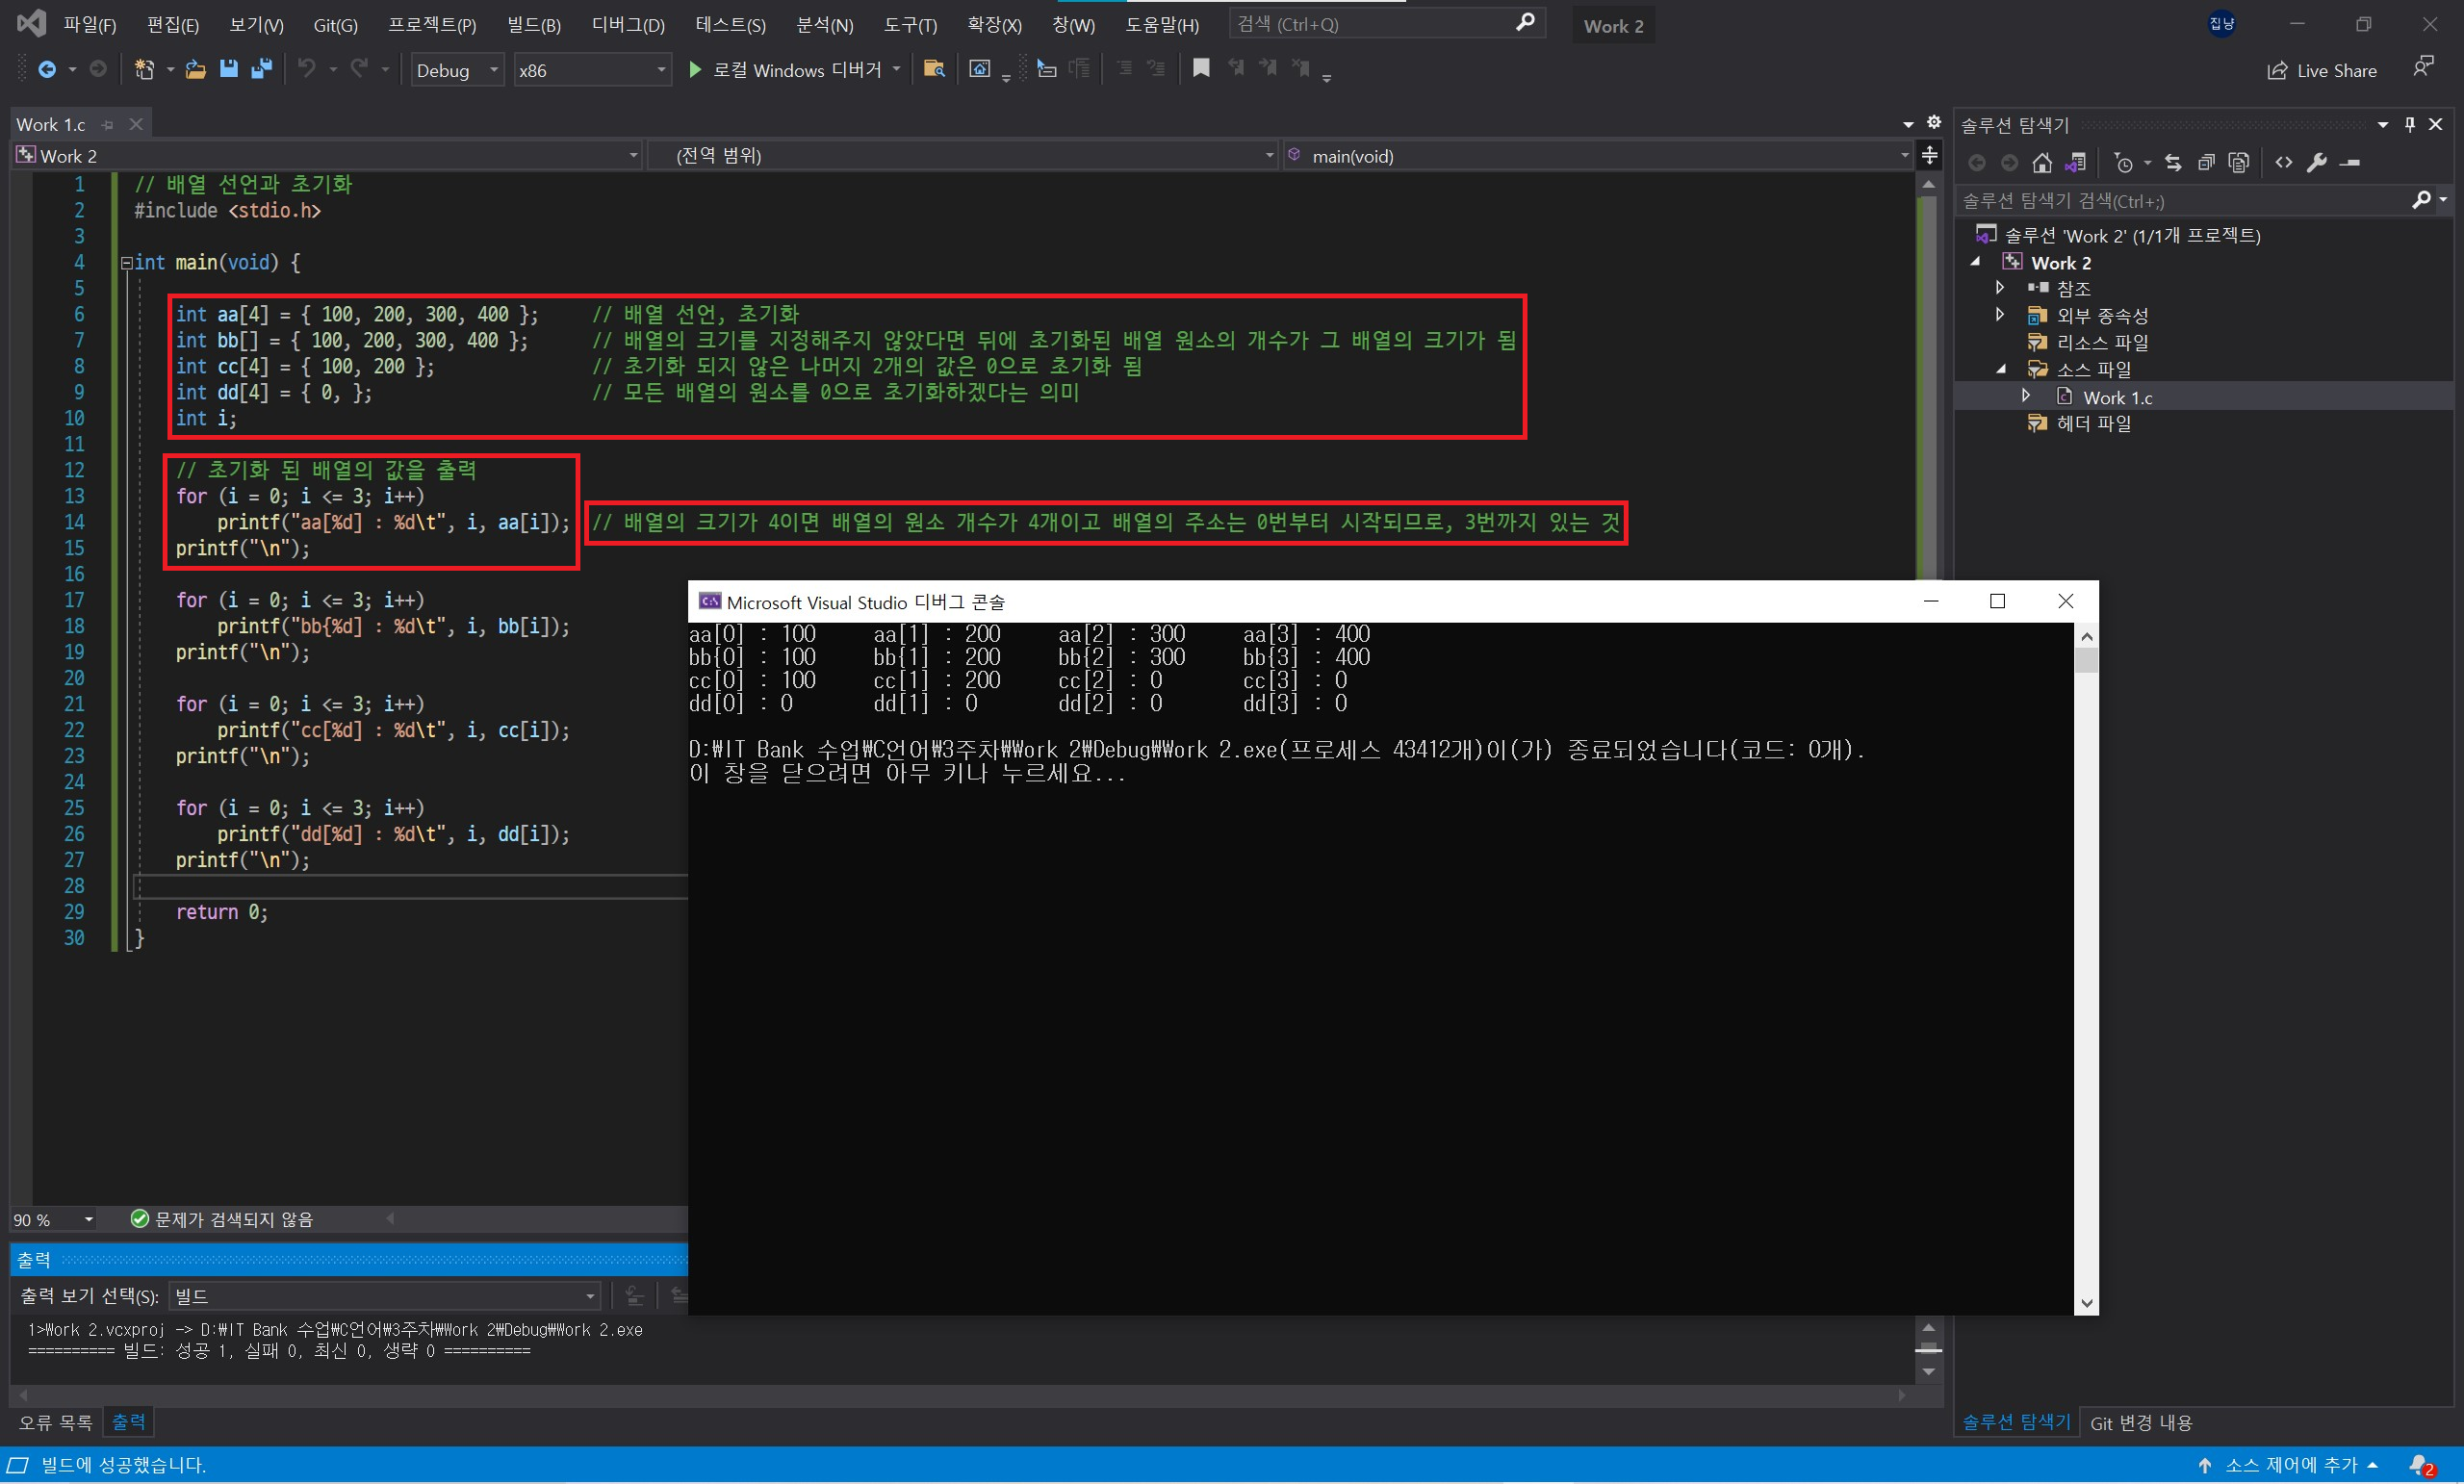Click the Open File folder icon
Image resolution: width=2464 pixels, height=1484 pixels.
click(196, 69)
